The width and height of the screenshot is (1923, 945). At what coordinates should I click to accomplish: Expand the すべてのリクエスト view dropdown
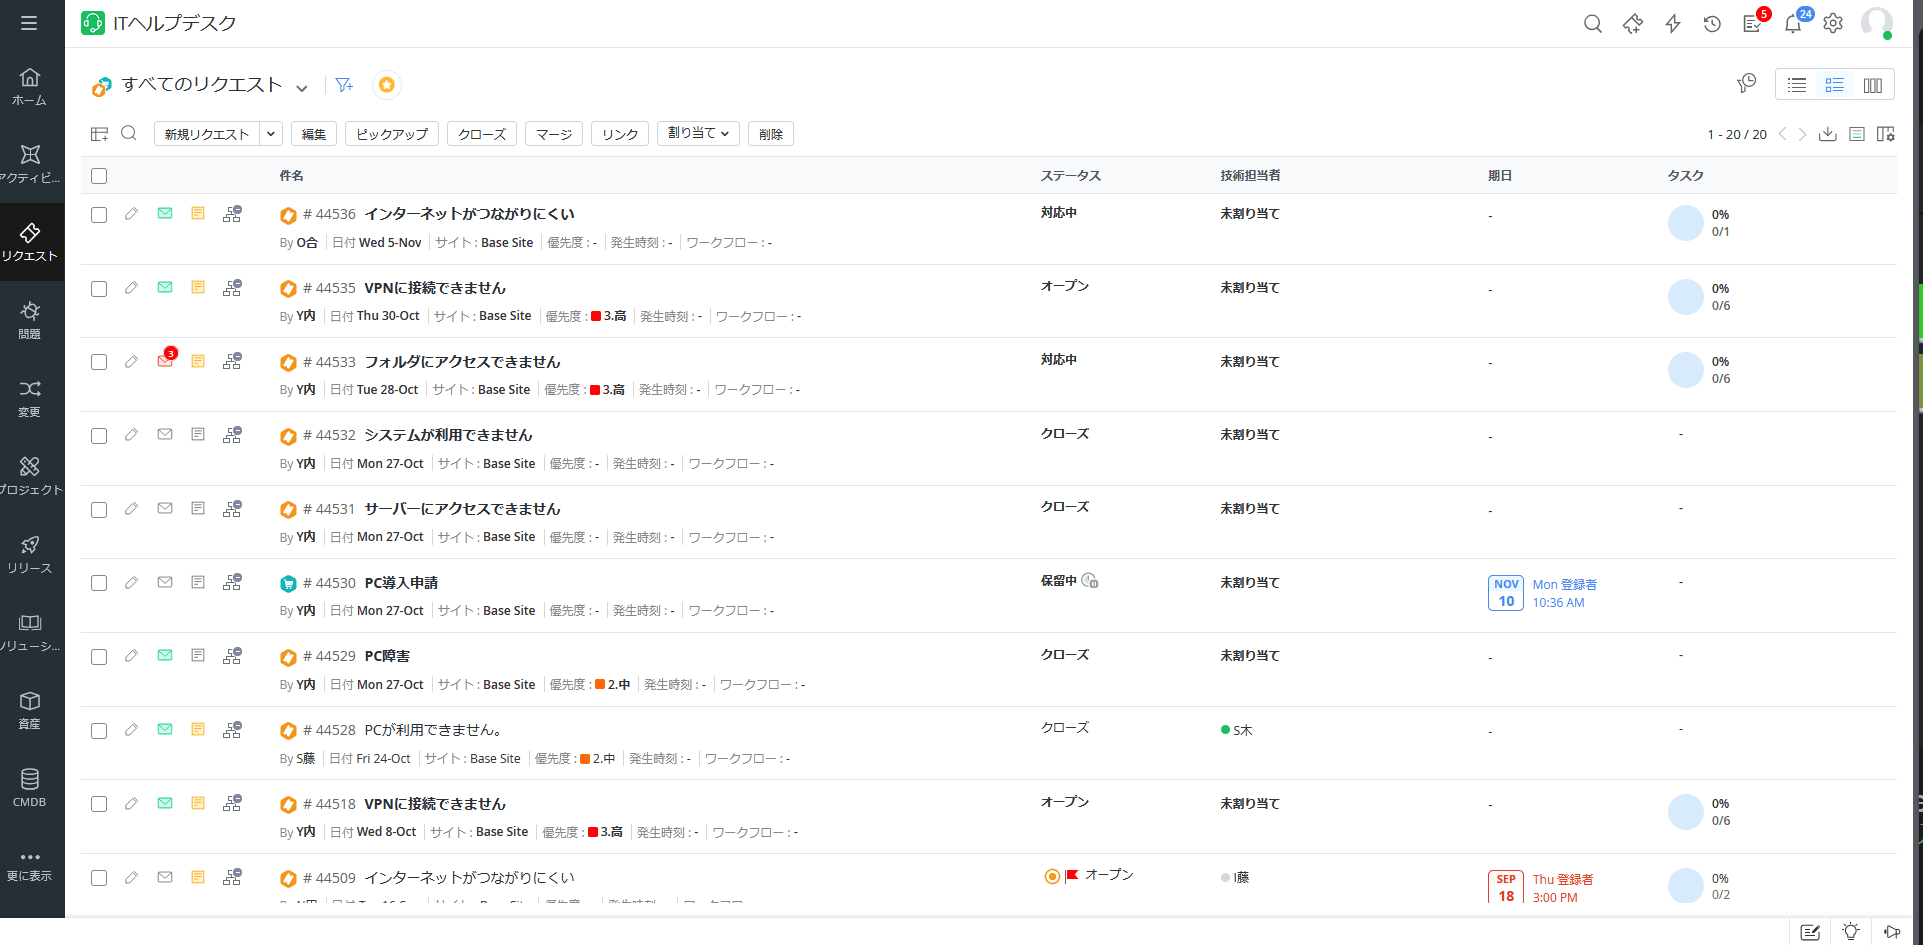coord(302,87)
